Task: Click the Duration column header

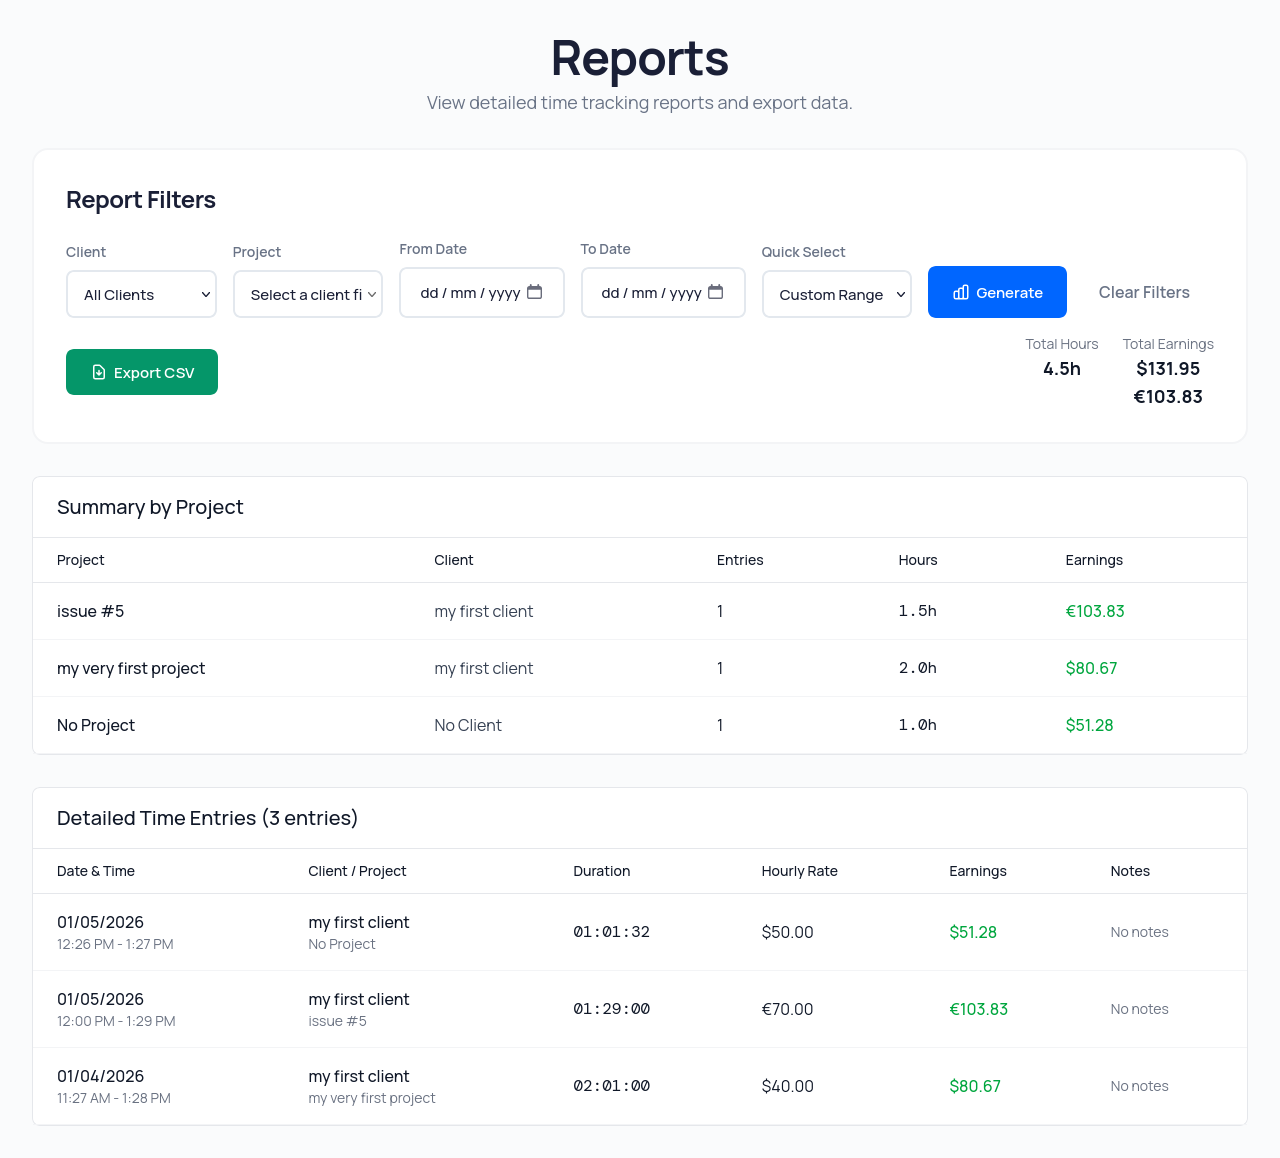Action: [601, 871]
